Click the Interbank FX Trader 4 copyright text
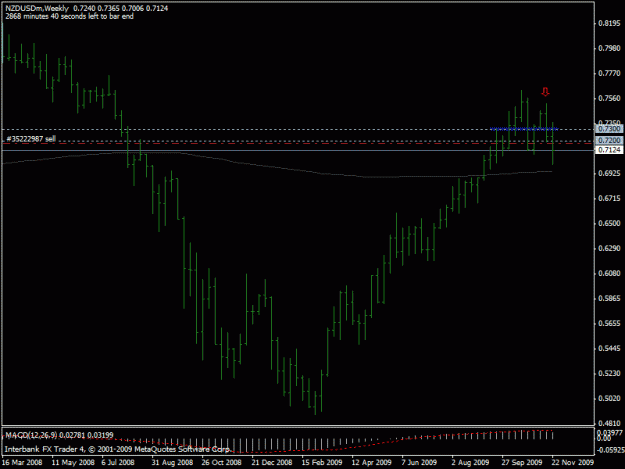The width and height of the screenshot is (625, 469). (x=118, y=449)
